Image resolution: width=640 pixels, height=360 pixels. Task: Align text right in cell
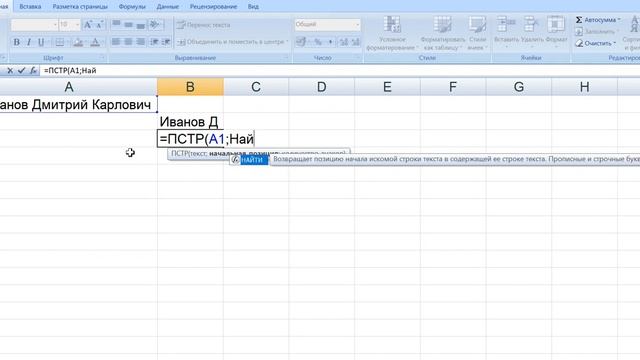[x=141, y=42]
